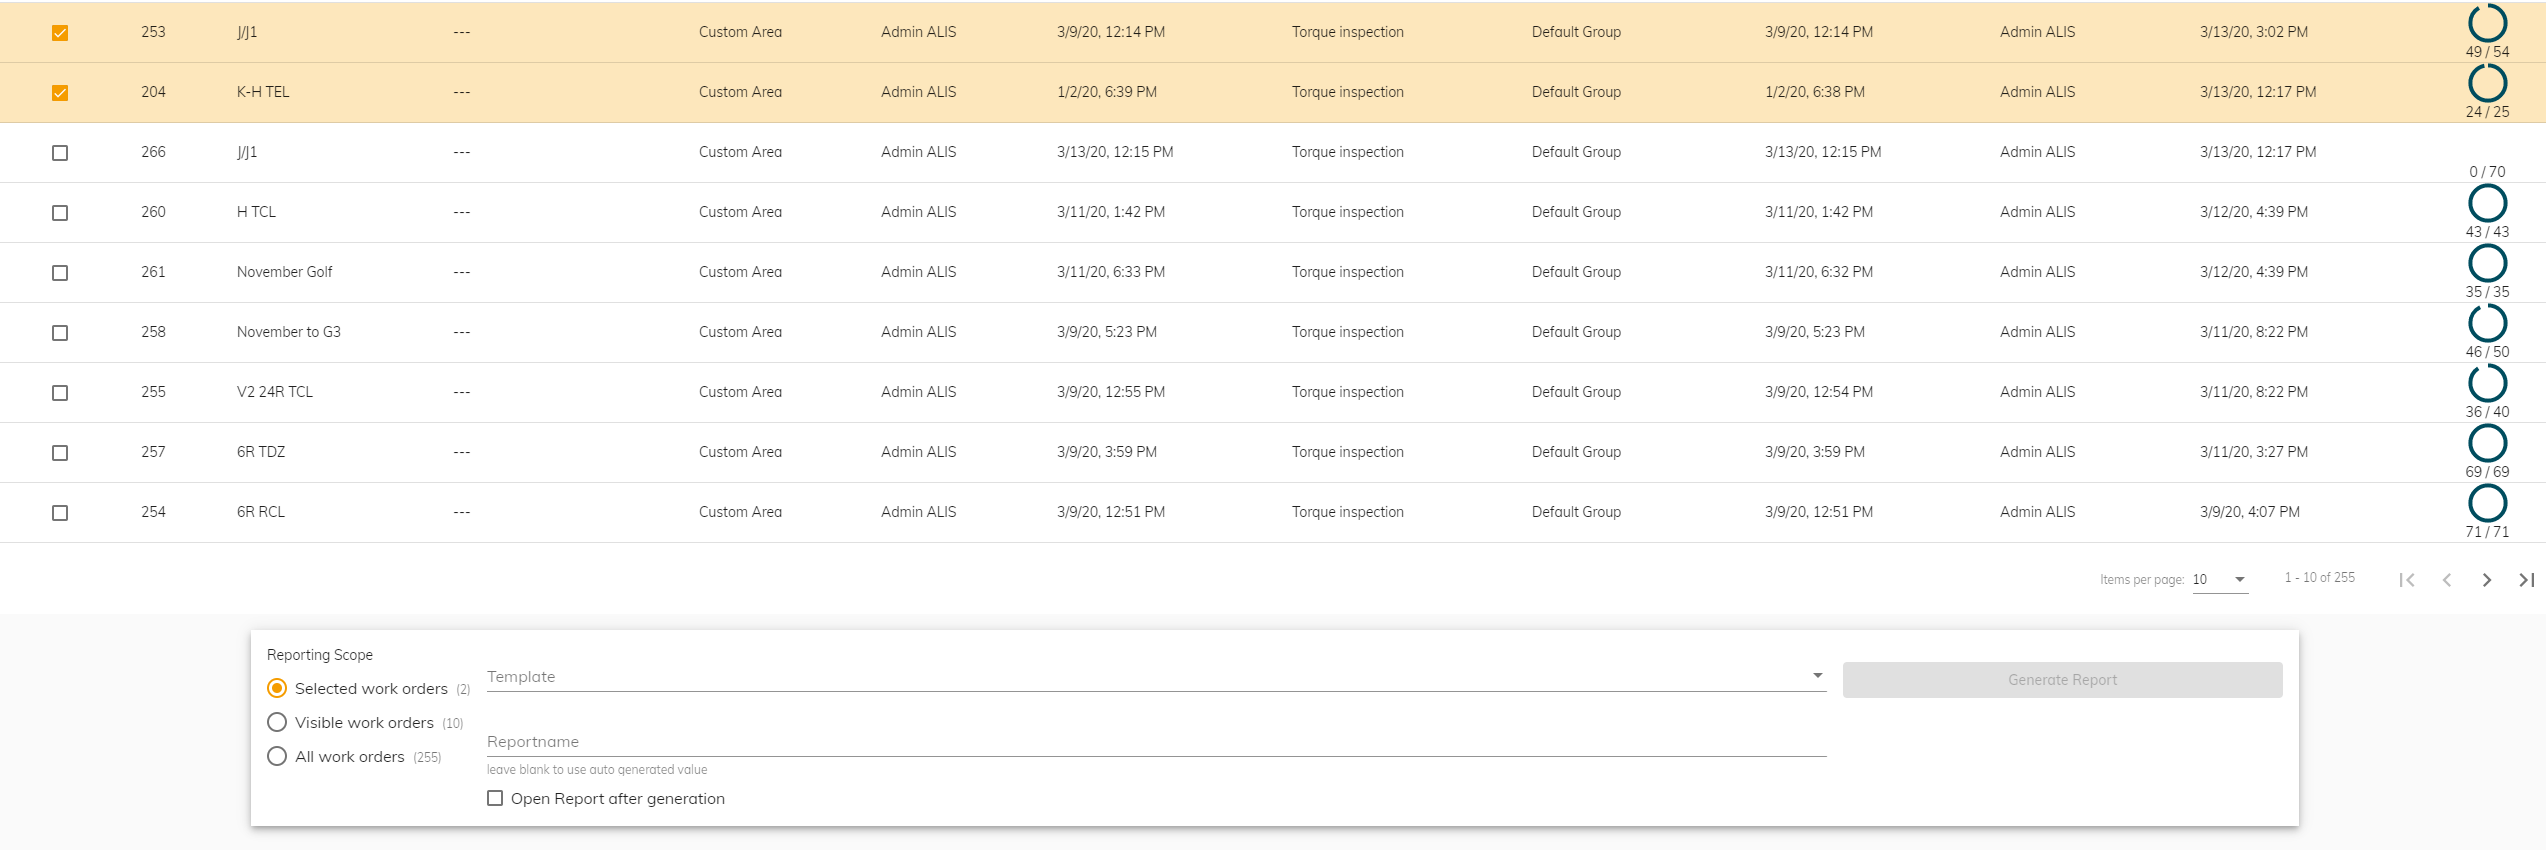Open the Template dropdown
The height and width of the screenshot is (850, 2546).
coord(1155,677)
